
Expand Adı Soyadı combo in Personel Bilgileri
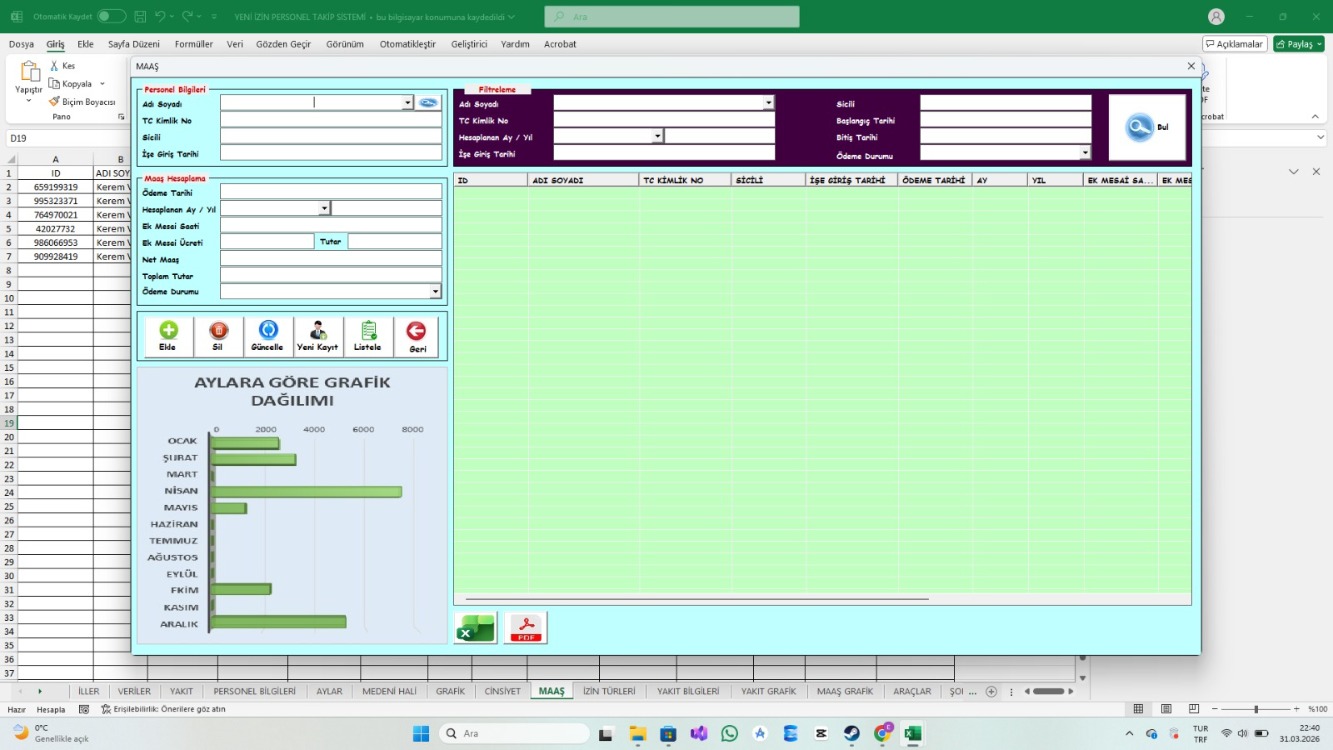(x=407, y=103)
